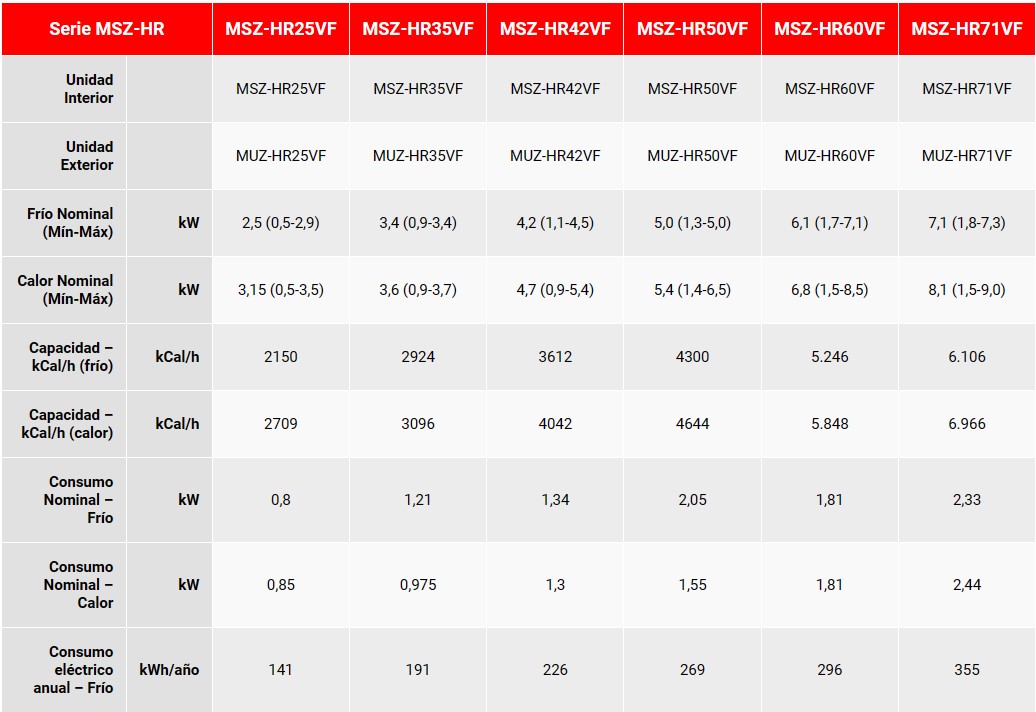
Task: Click the 'Unidad Exterior' row label
Action: click(x=87, y=156)
